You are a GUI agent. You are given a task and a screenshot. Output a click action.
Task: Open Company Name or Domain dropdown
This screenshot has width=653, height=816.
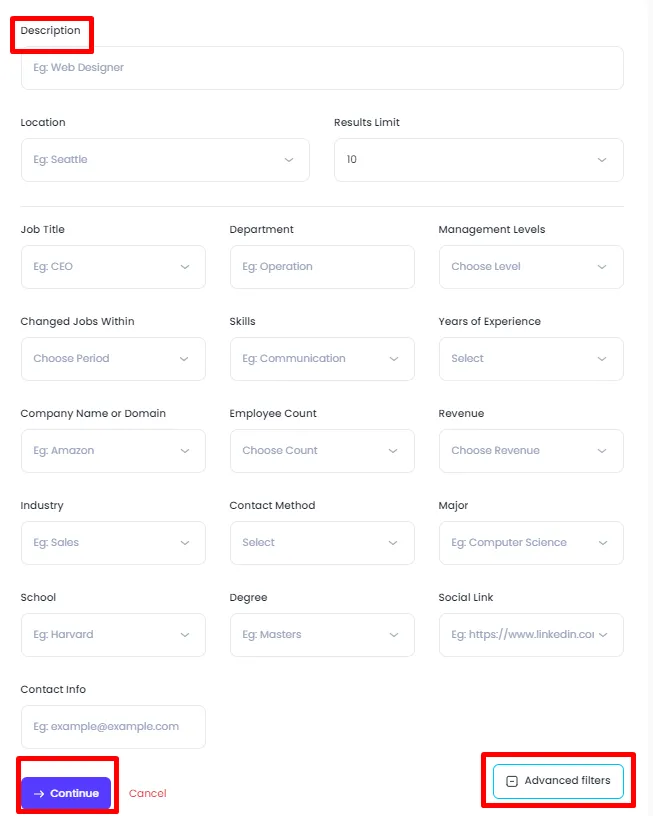tap(113, 451)
